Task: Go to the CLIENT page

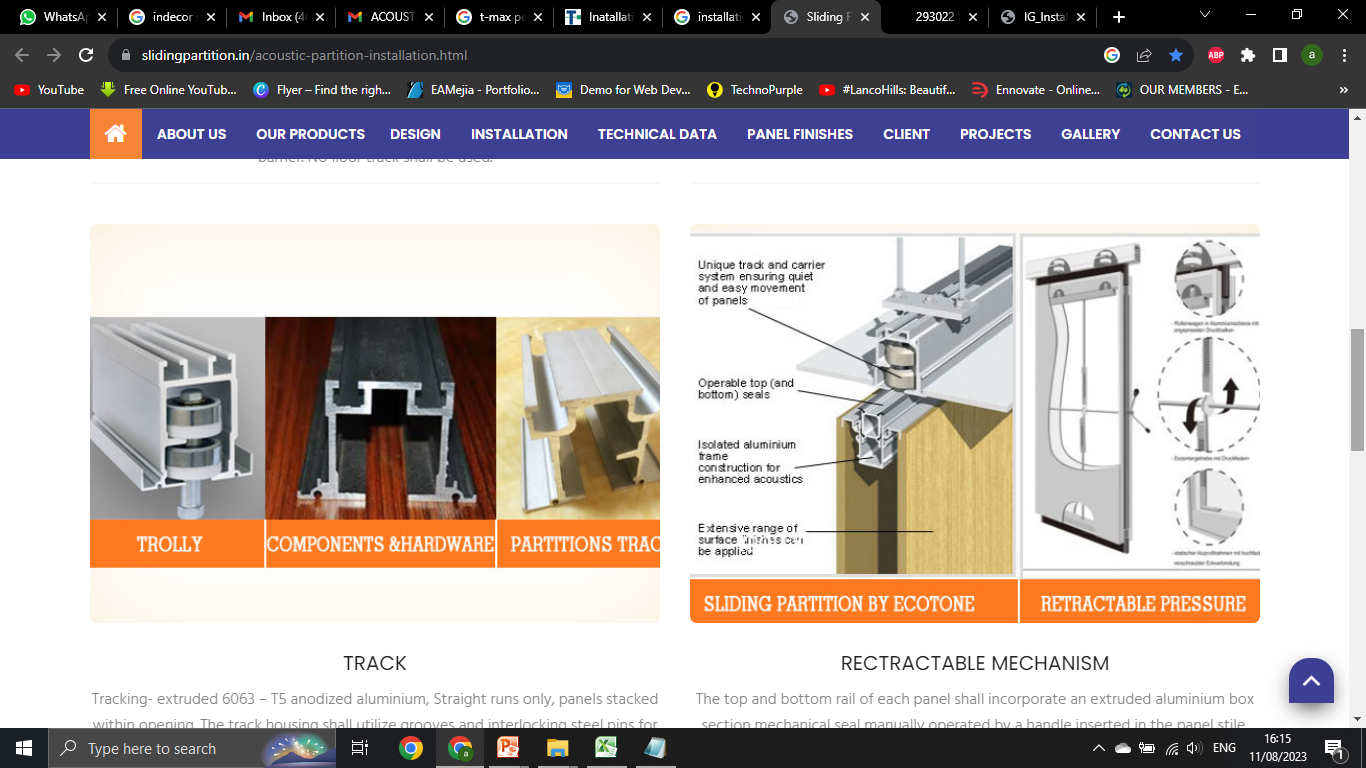Action: [x=907, y=134]
